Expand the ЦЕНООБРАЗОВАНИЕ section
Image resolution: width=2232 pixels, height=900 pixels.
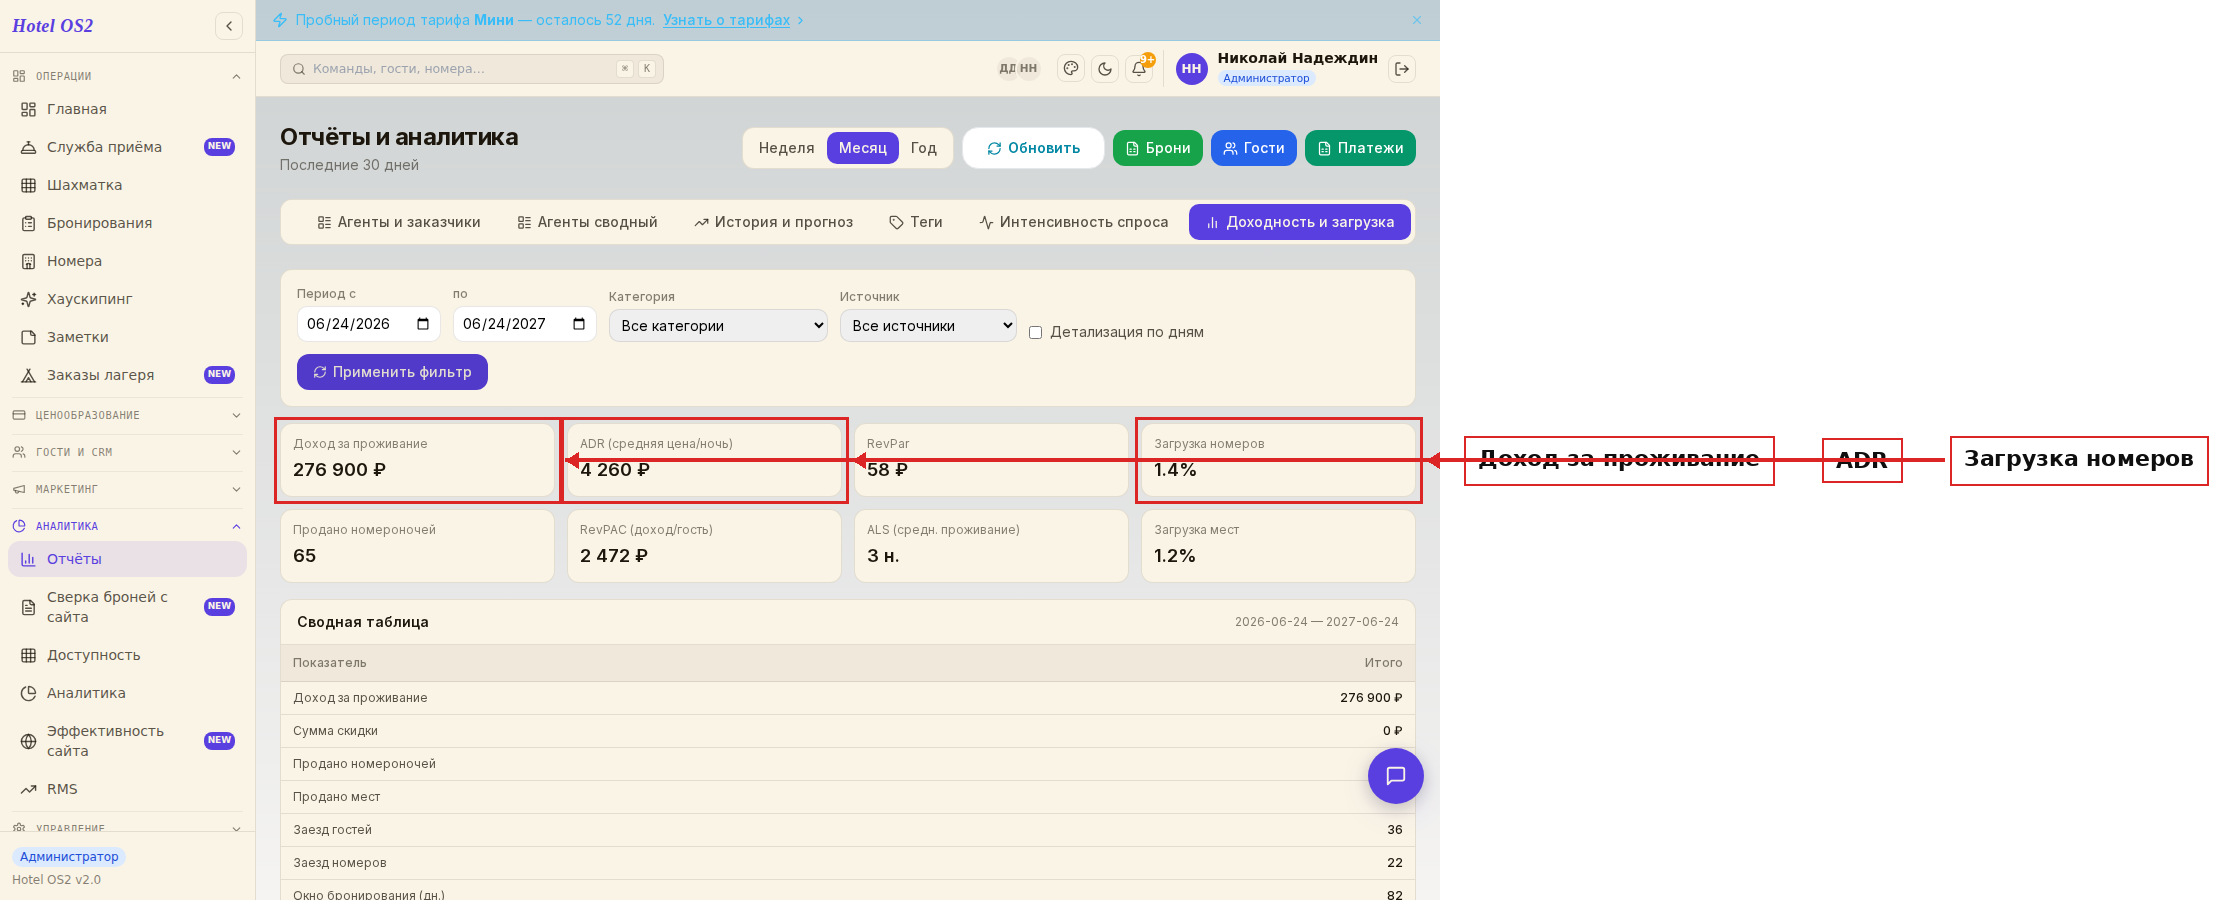tap(127, 415)
